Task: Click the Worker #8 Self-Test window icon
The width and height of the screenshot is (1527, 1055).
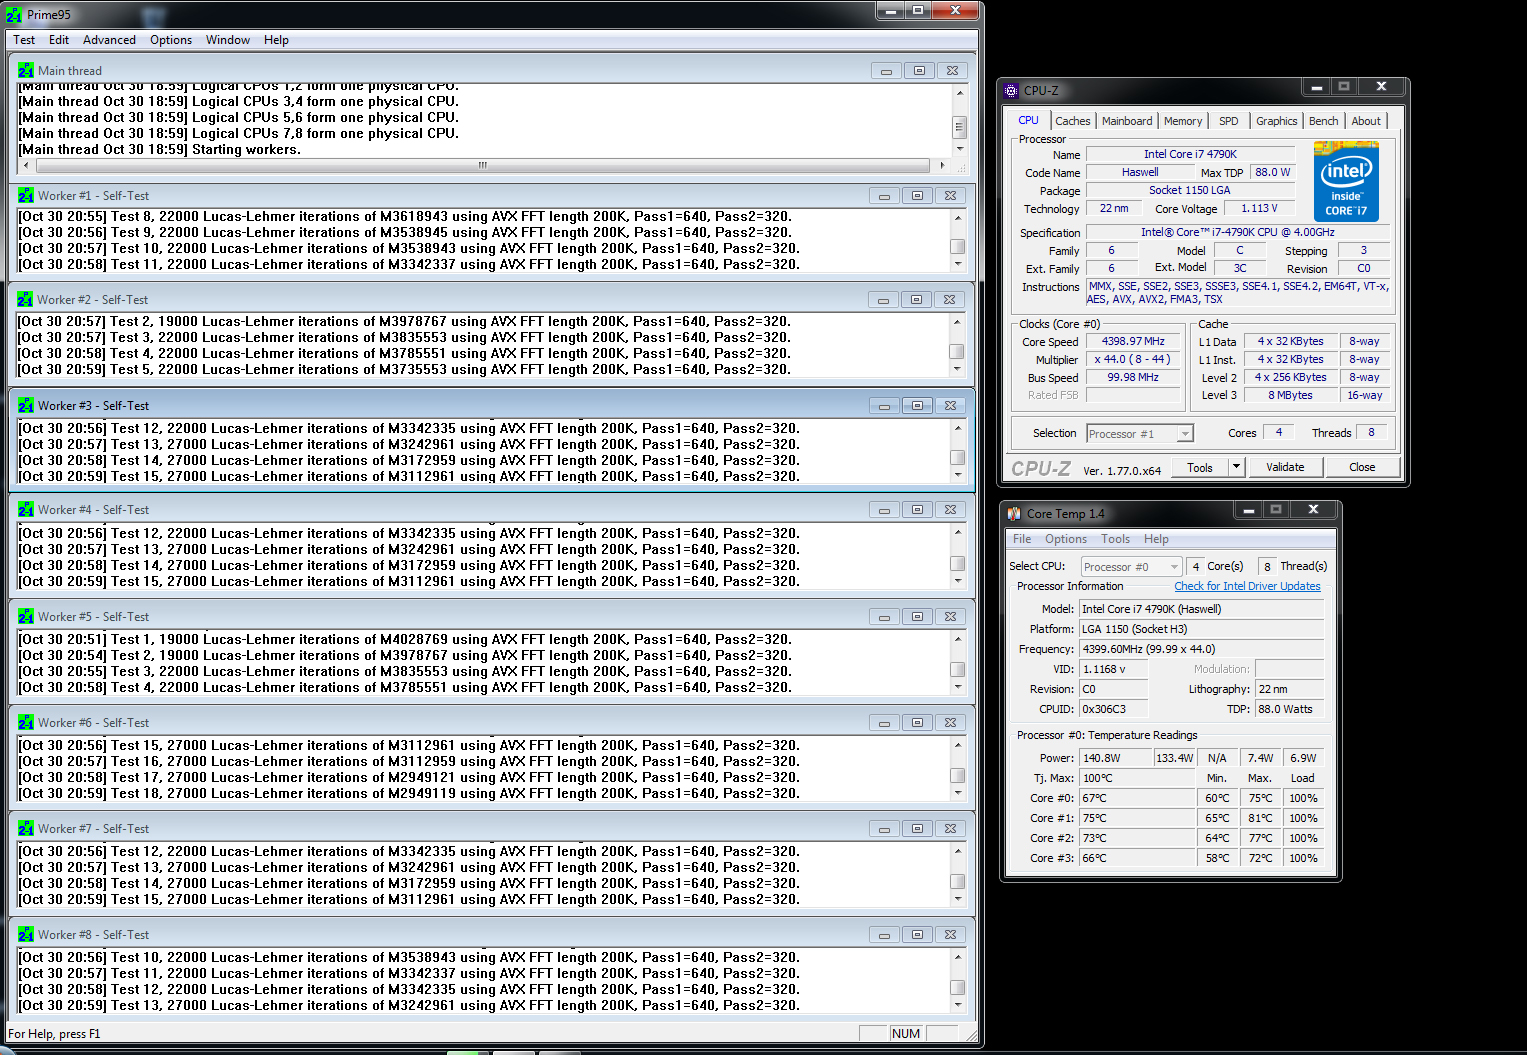Action: [x=25, y=935]
